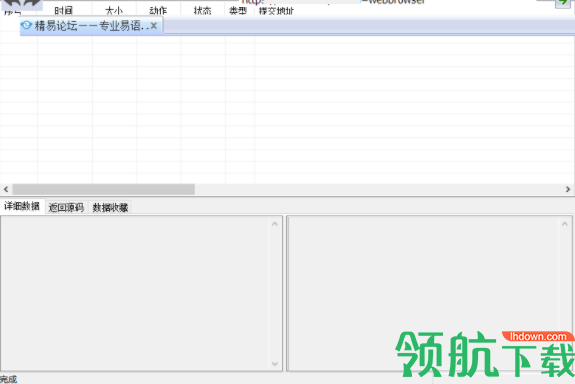The width and height of the screenshot is (575, 384).
Task: Click the green go arrow button
Action: tap(563, 3)
